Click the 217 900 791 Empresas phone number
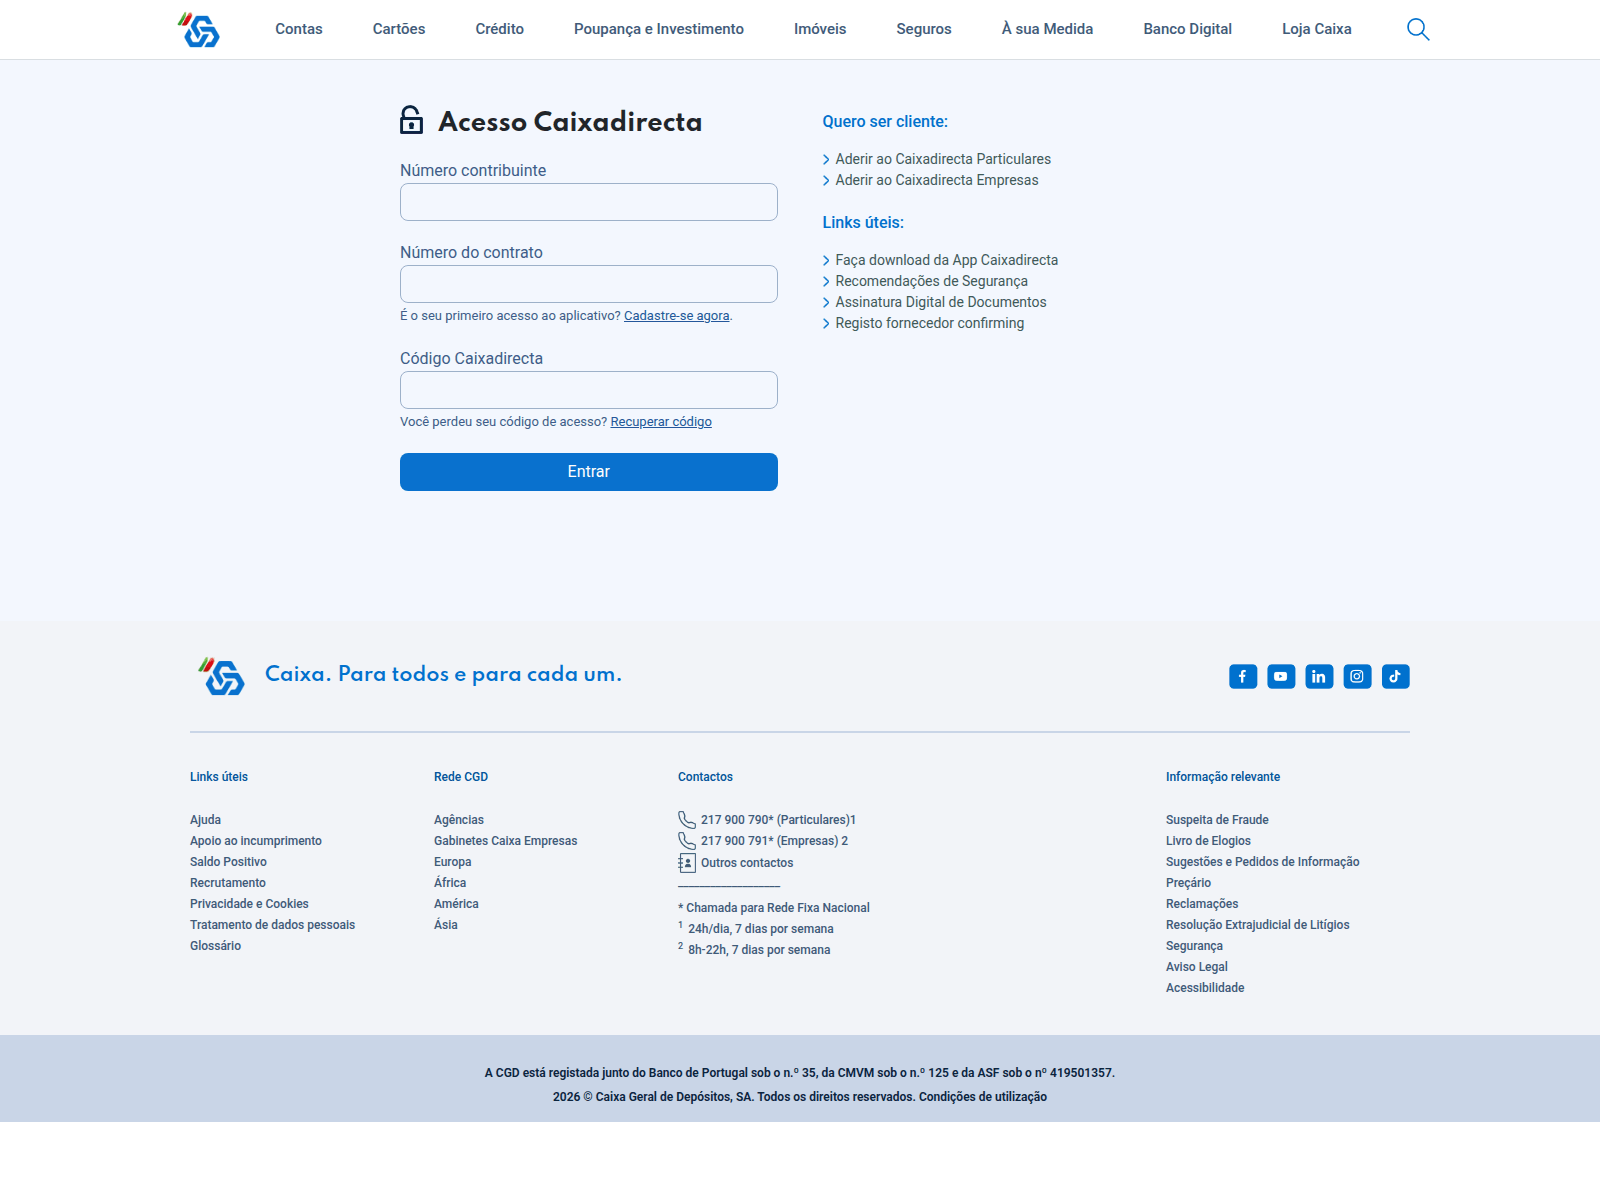 point(774,841)
